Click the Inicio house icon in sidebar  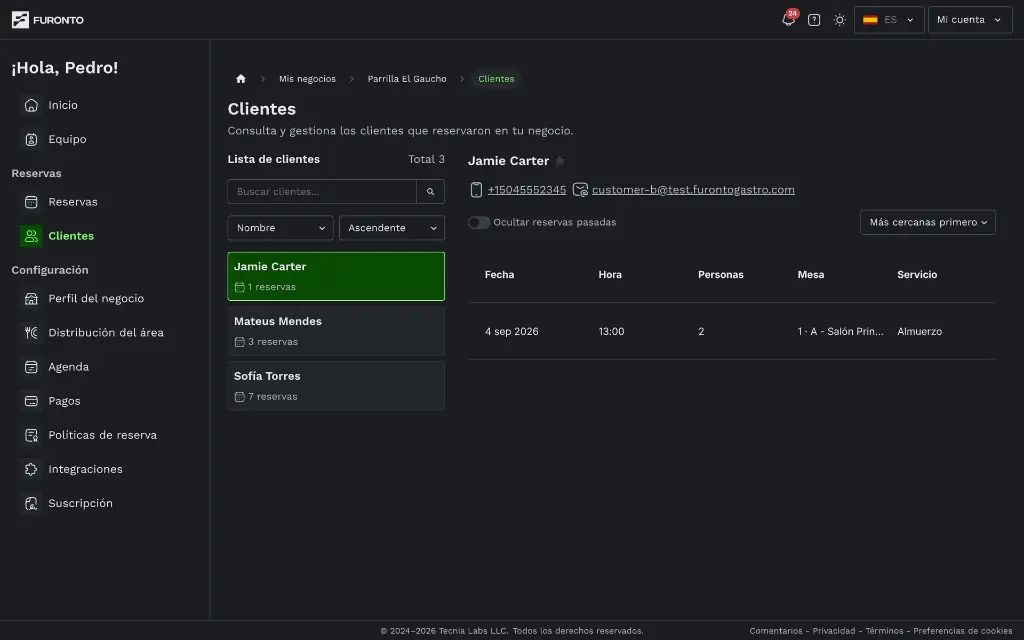31,105
